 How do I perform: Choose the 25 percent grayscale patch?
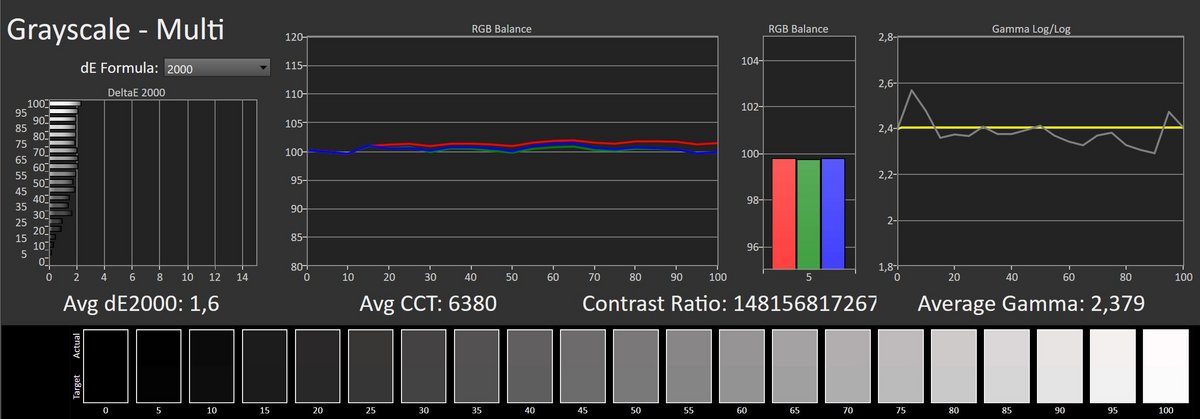pyautogui.click(x=371, y=366)
